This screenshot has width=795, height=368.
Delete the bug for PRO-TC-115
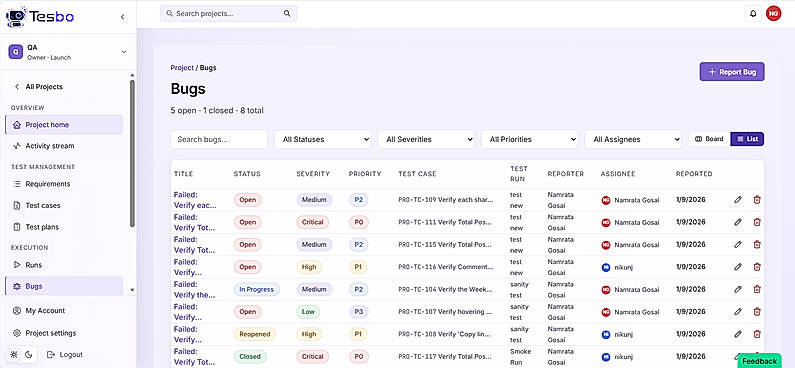(x=757, y=244)
